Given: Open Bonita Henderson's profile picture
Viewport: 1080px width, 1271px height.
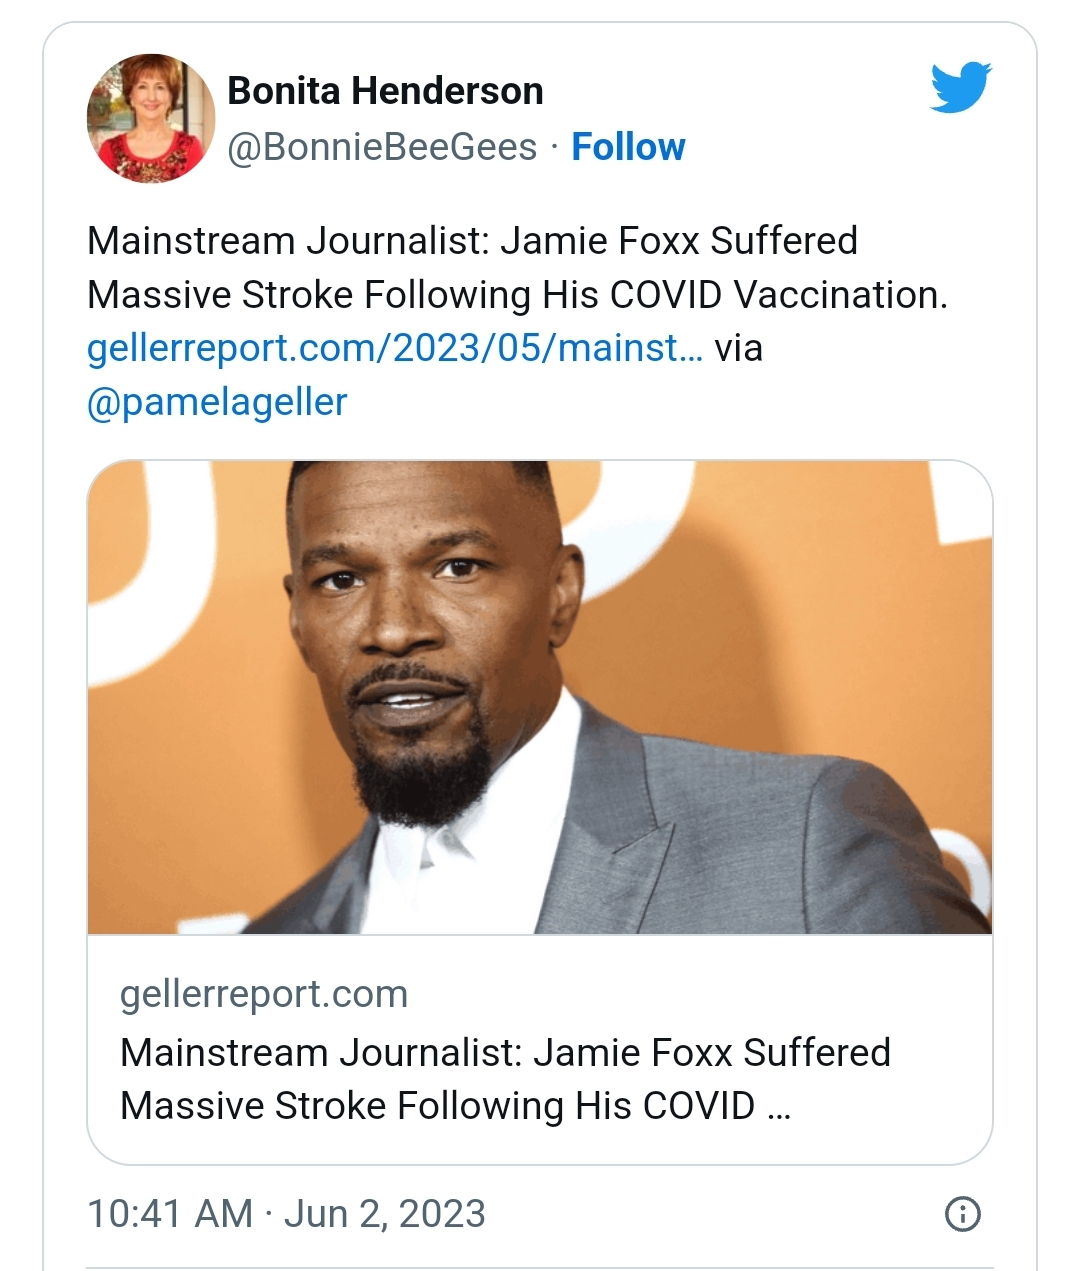Looking at the screenshot, I should coord(151,118).
